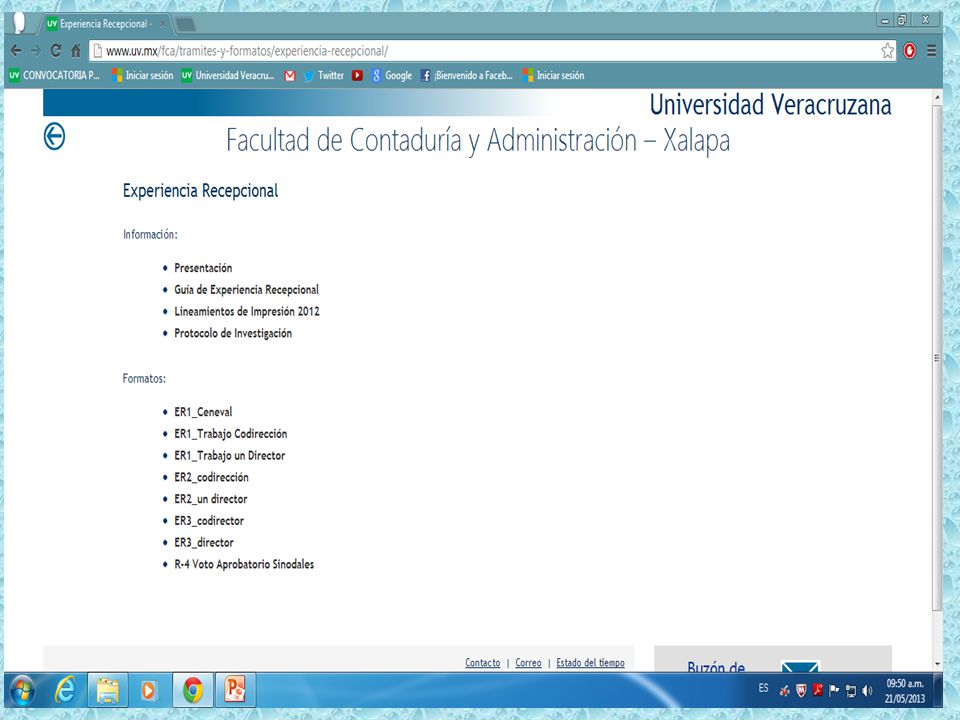Click the browser Back arrow
The image size is (960, 720).
click(x=16, y=51)
